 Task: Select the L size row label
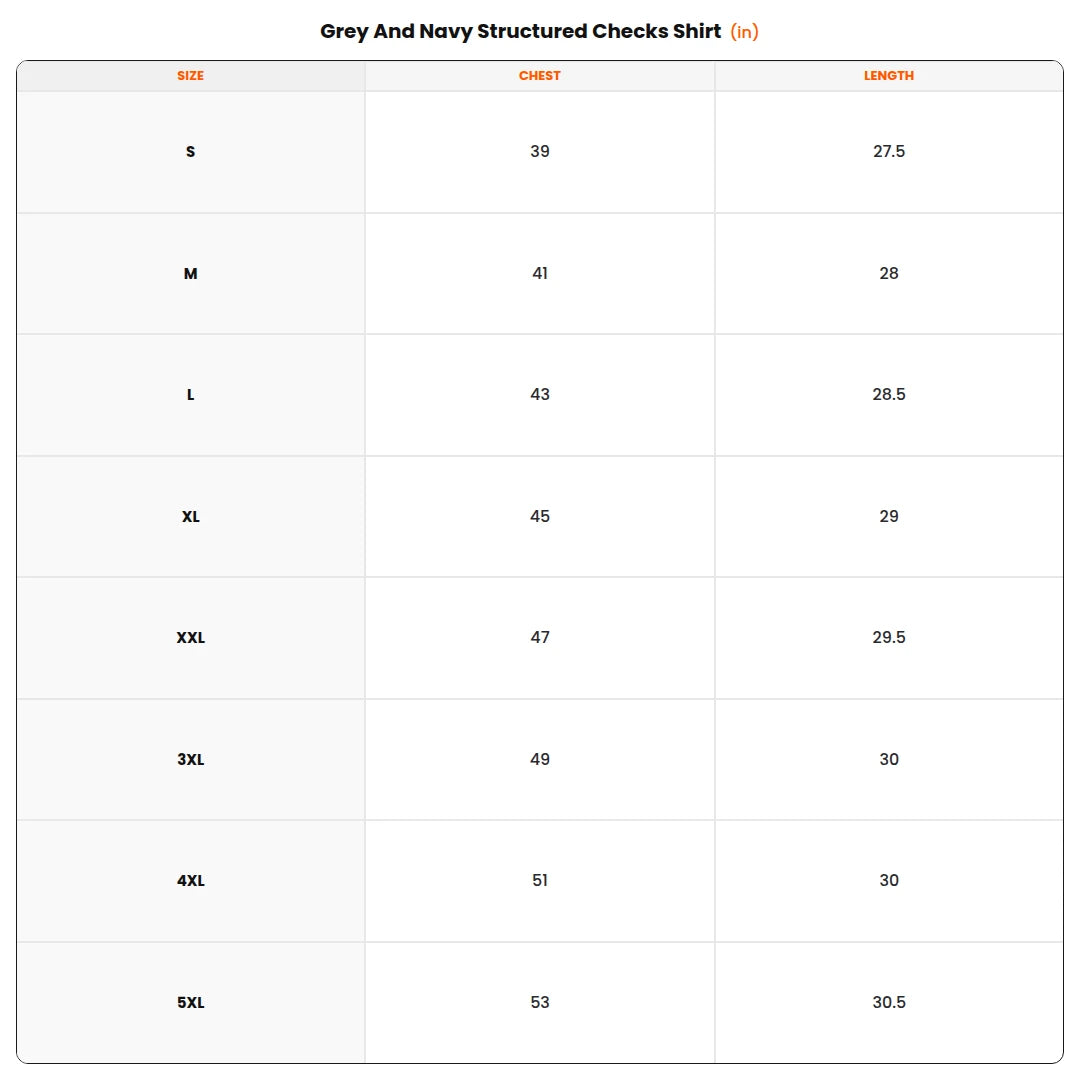(x=190, y=395)
